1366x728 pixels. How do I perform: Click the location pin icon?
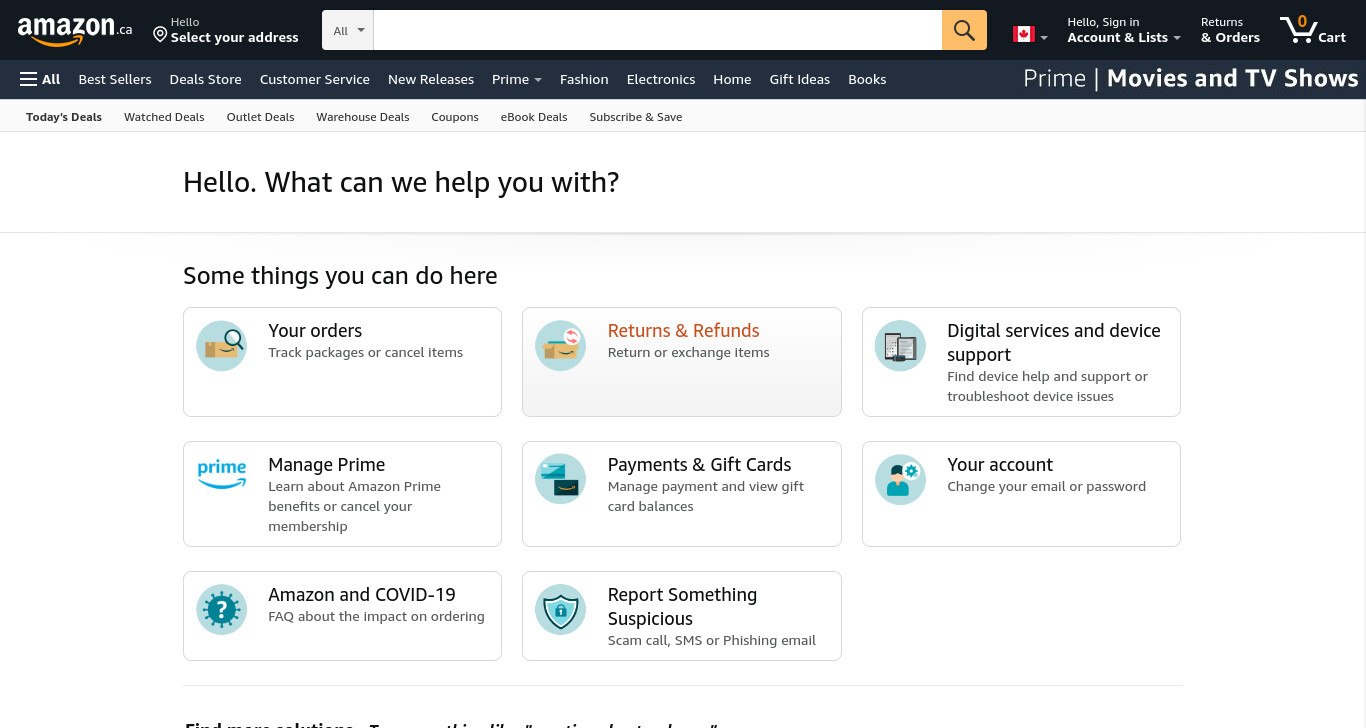tap(160, 35)
